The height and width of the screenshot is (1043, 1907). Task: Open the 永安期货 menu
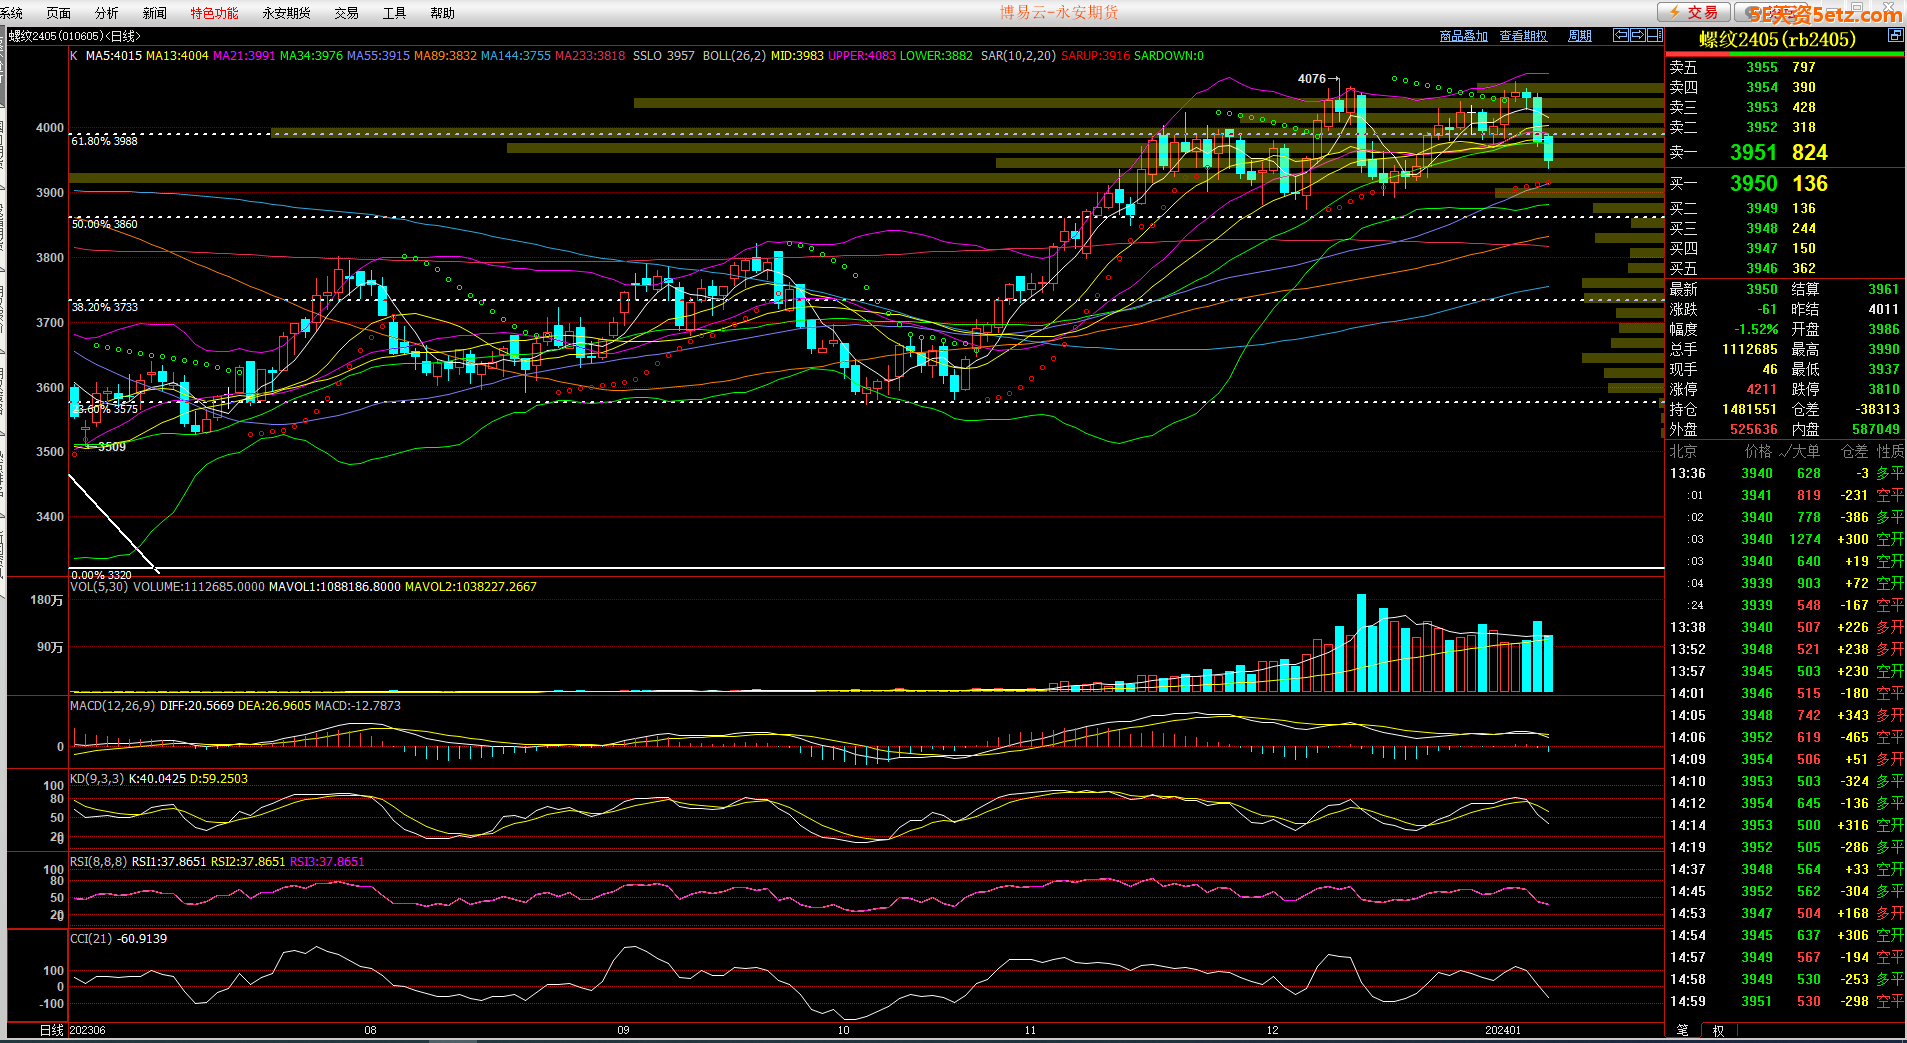[x=286, y=13]
